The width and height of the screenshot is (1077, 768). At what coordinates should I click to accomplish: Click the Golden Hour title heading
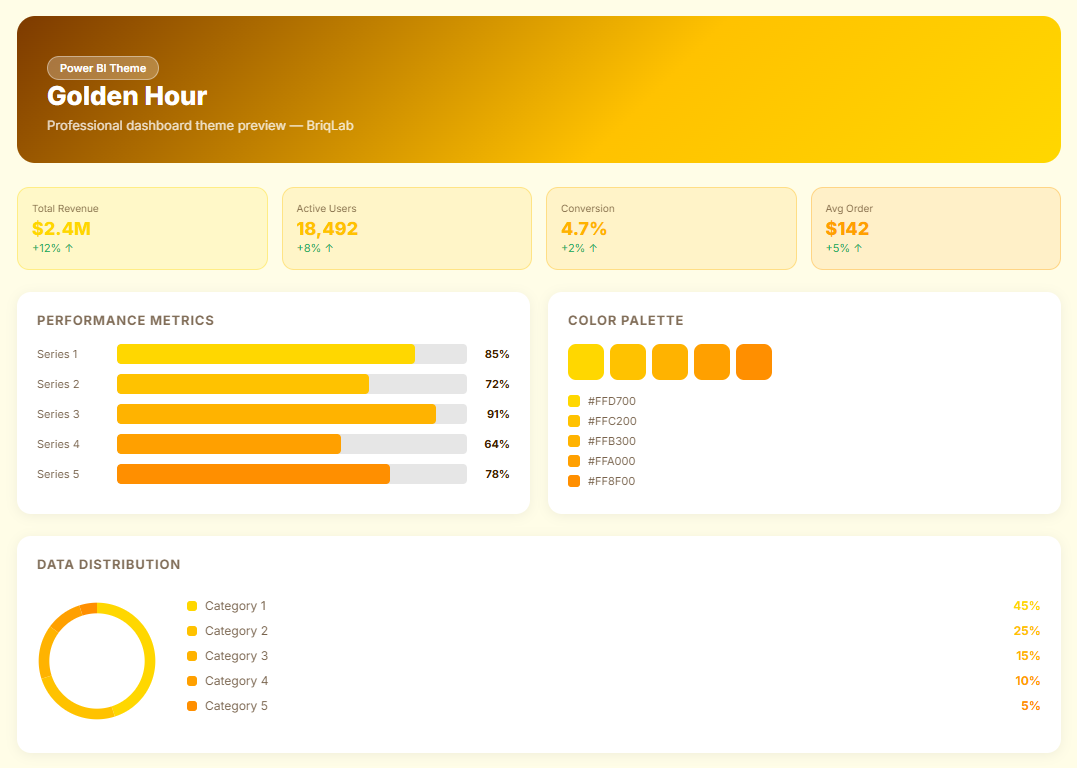(127, 96)
